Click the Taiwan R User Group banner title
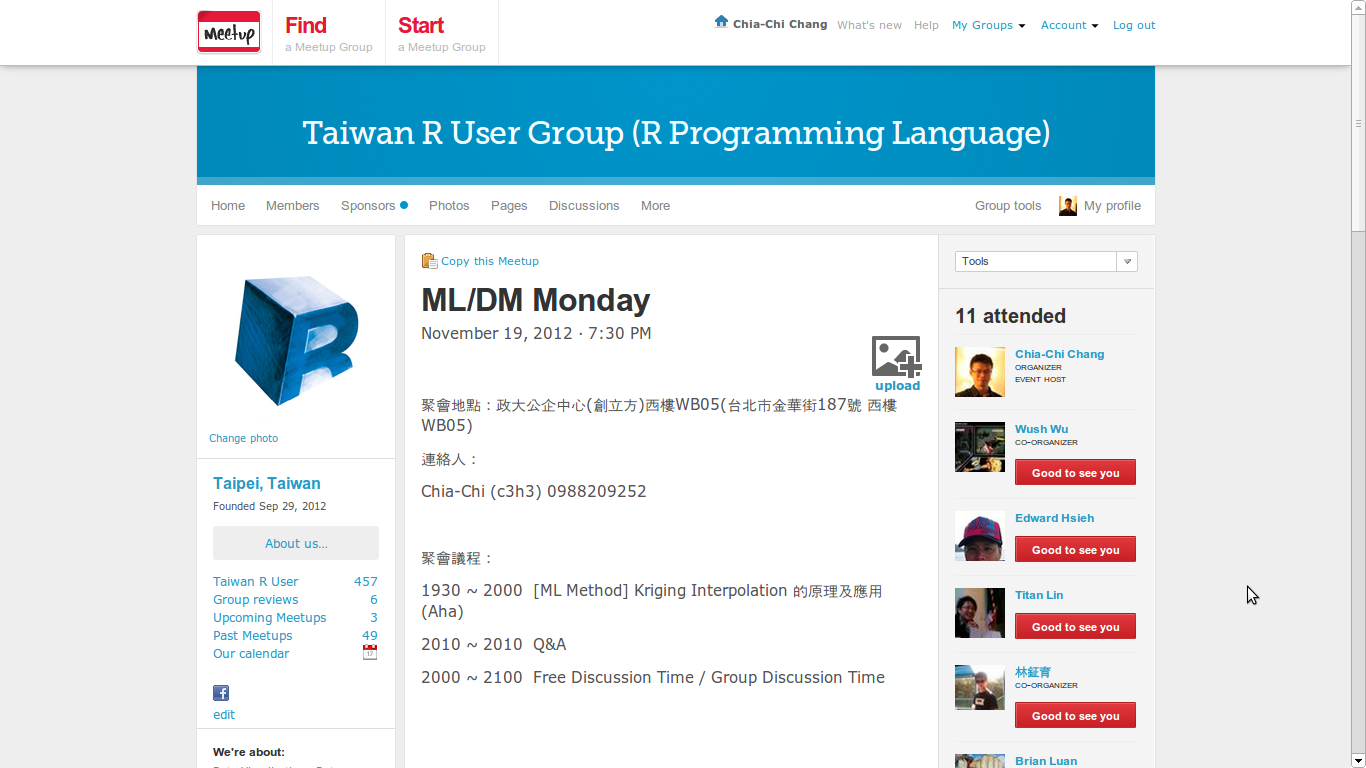 (676, 133)
